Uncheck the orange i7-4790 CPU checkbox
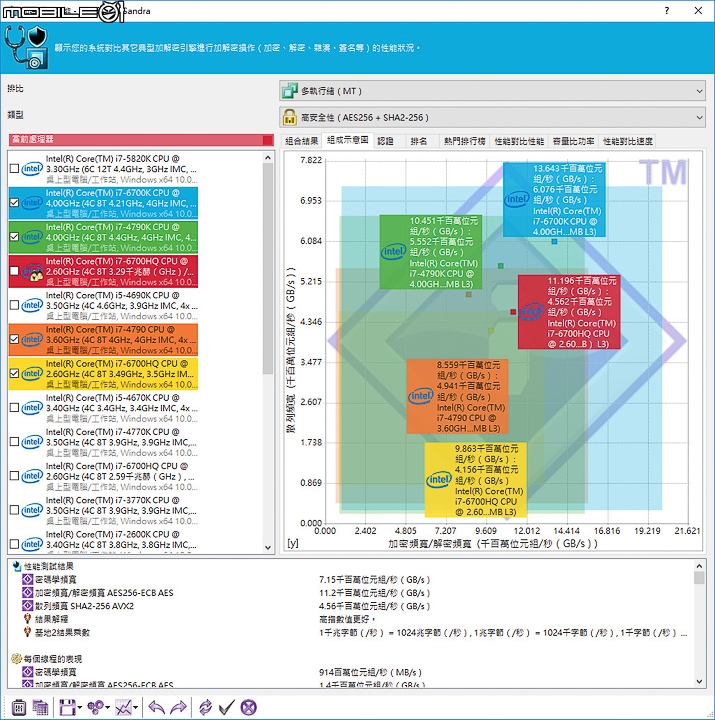 tap(14, 339)
